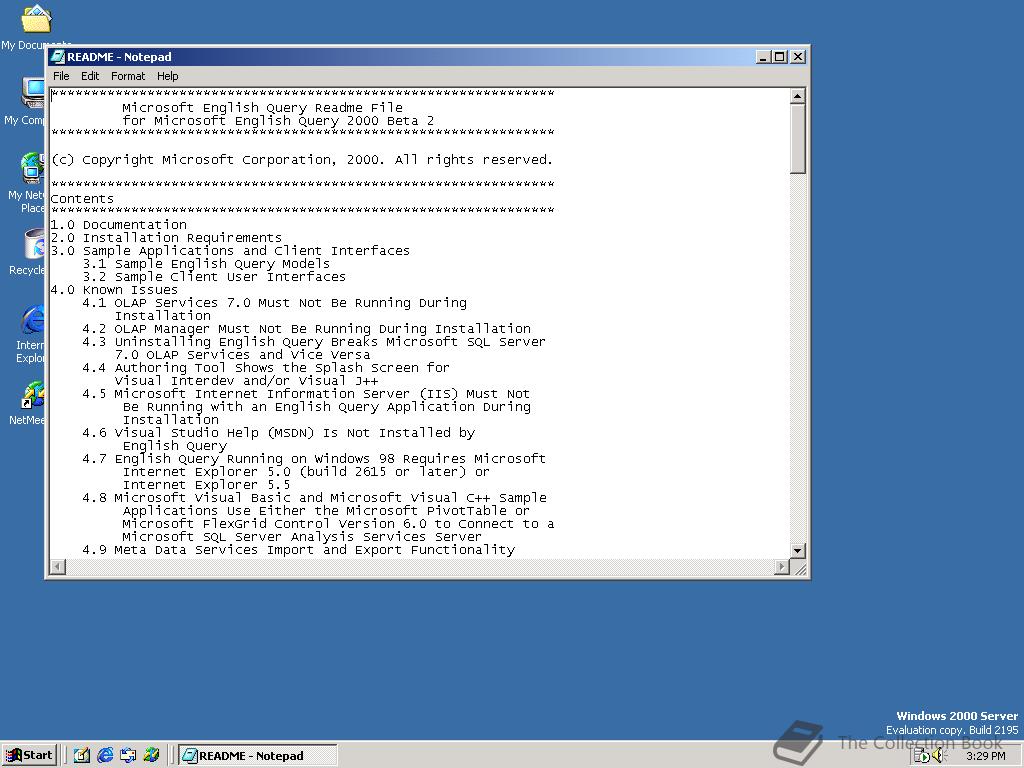
Task: Click 'Microsoft SQL Server Analysis Services Server' line
Action: 302,537
